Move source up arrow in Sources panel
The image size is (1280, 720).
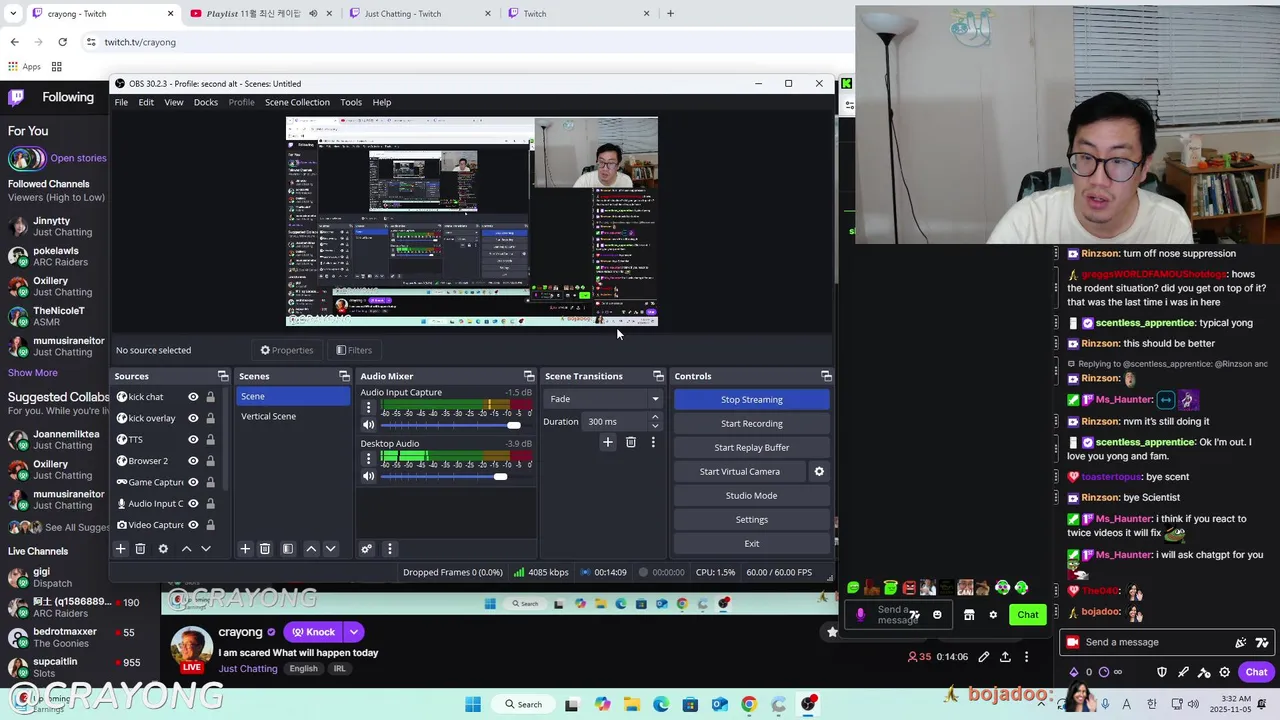[186, 548]
